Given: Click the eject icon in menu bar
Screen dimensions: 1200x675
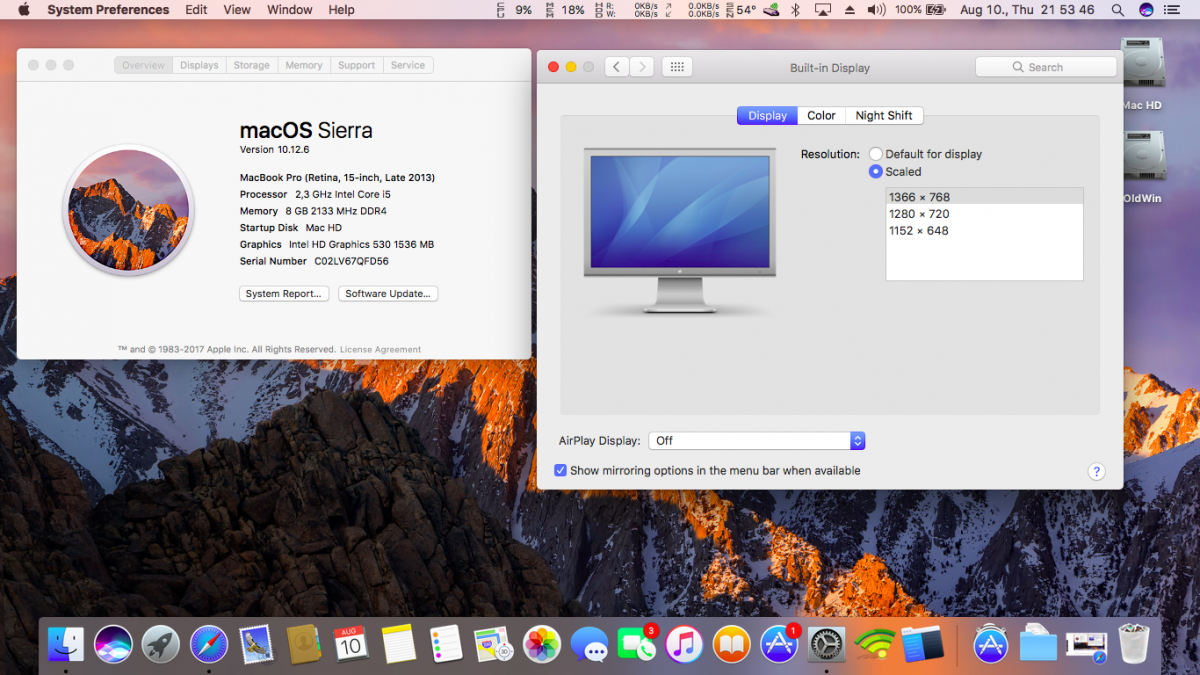Looking at the screenshot, I should [x=850, y=10].
